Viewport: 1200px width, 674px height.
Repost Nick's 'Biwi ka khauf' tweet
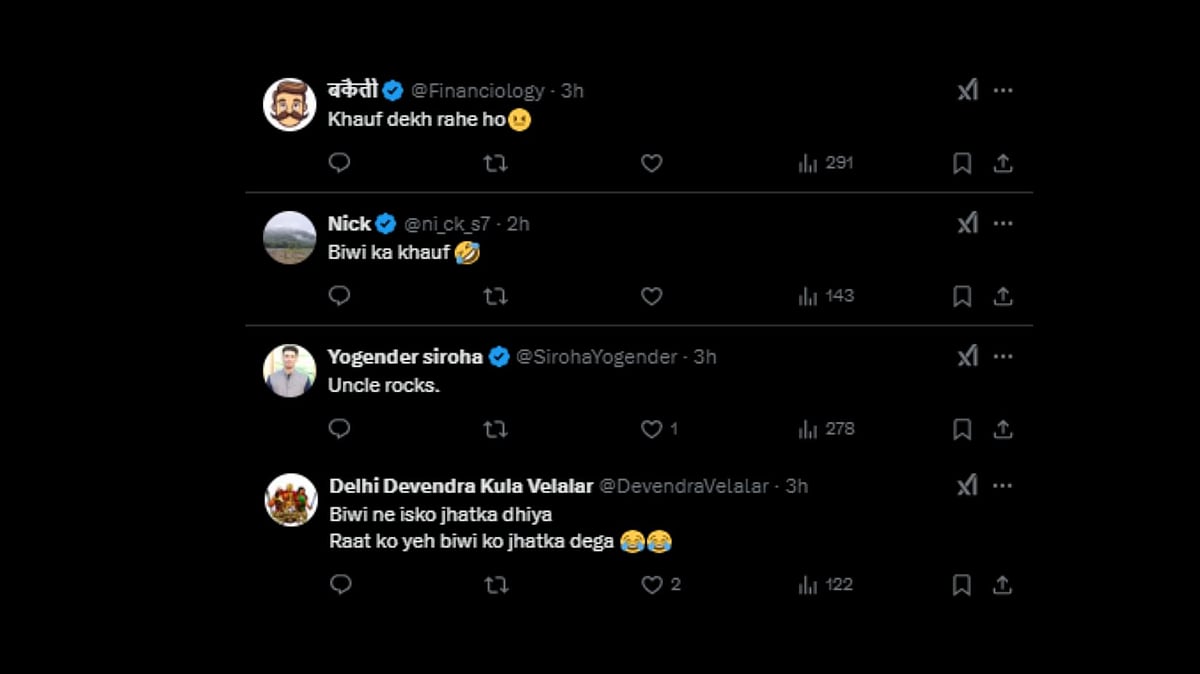(495, 296)
